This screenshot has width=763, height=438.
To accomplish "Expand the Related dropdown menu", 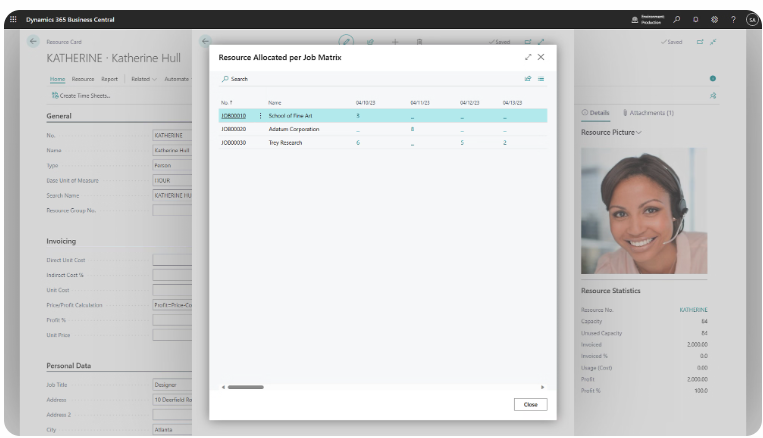I will 144,79.
